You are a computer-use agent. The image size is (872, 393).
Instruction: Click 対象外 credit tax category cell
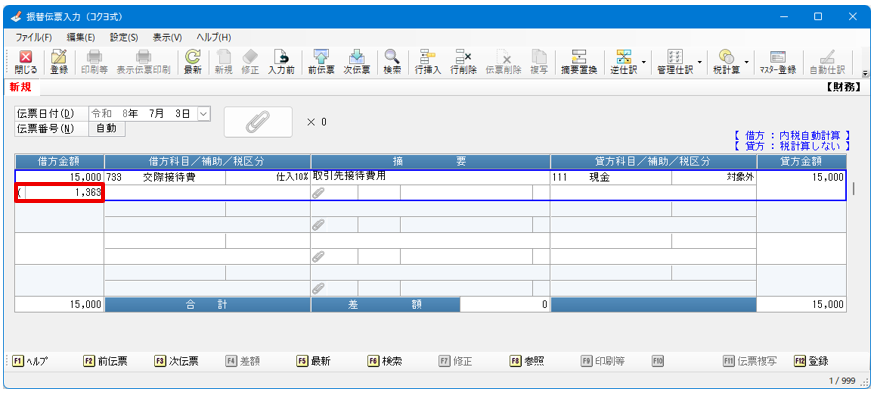click(x=714, y=177)
